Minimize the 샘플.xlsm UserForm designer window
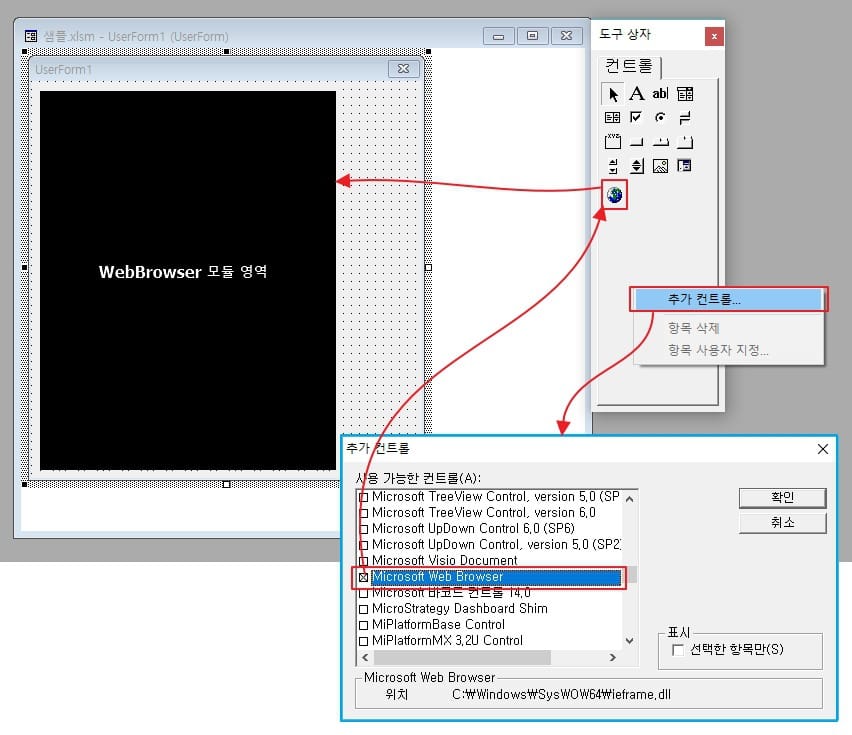Screen dimensions: 852x735 pyautogui.click(x=498, y=36)
